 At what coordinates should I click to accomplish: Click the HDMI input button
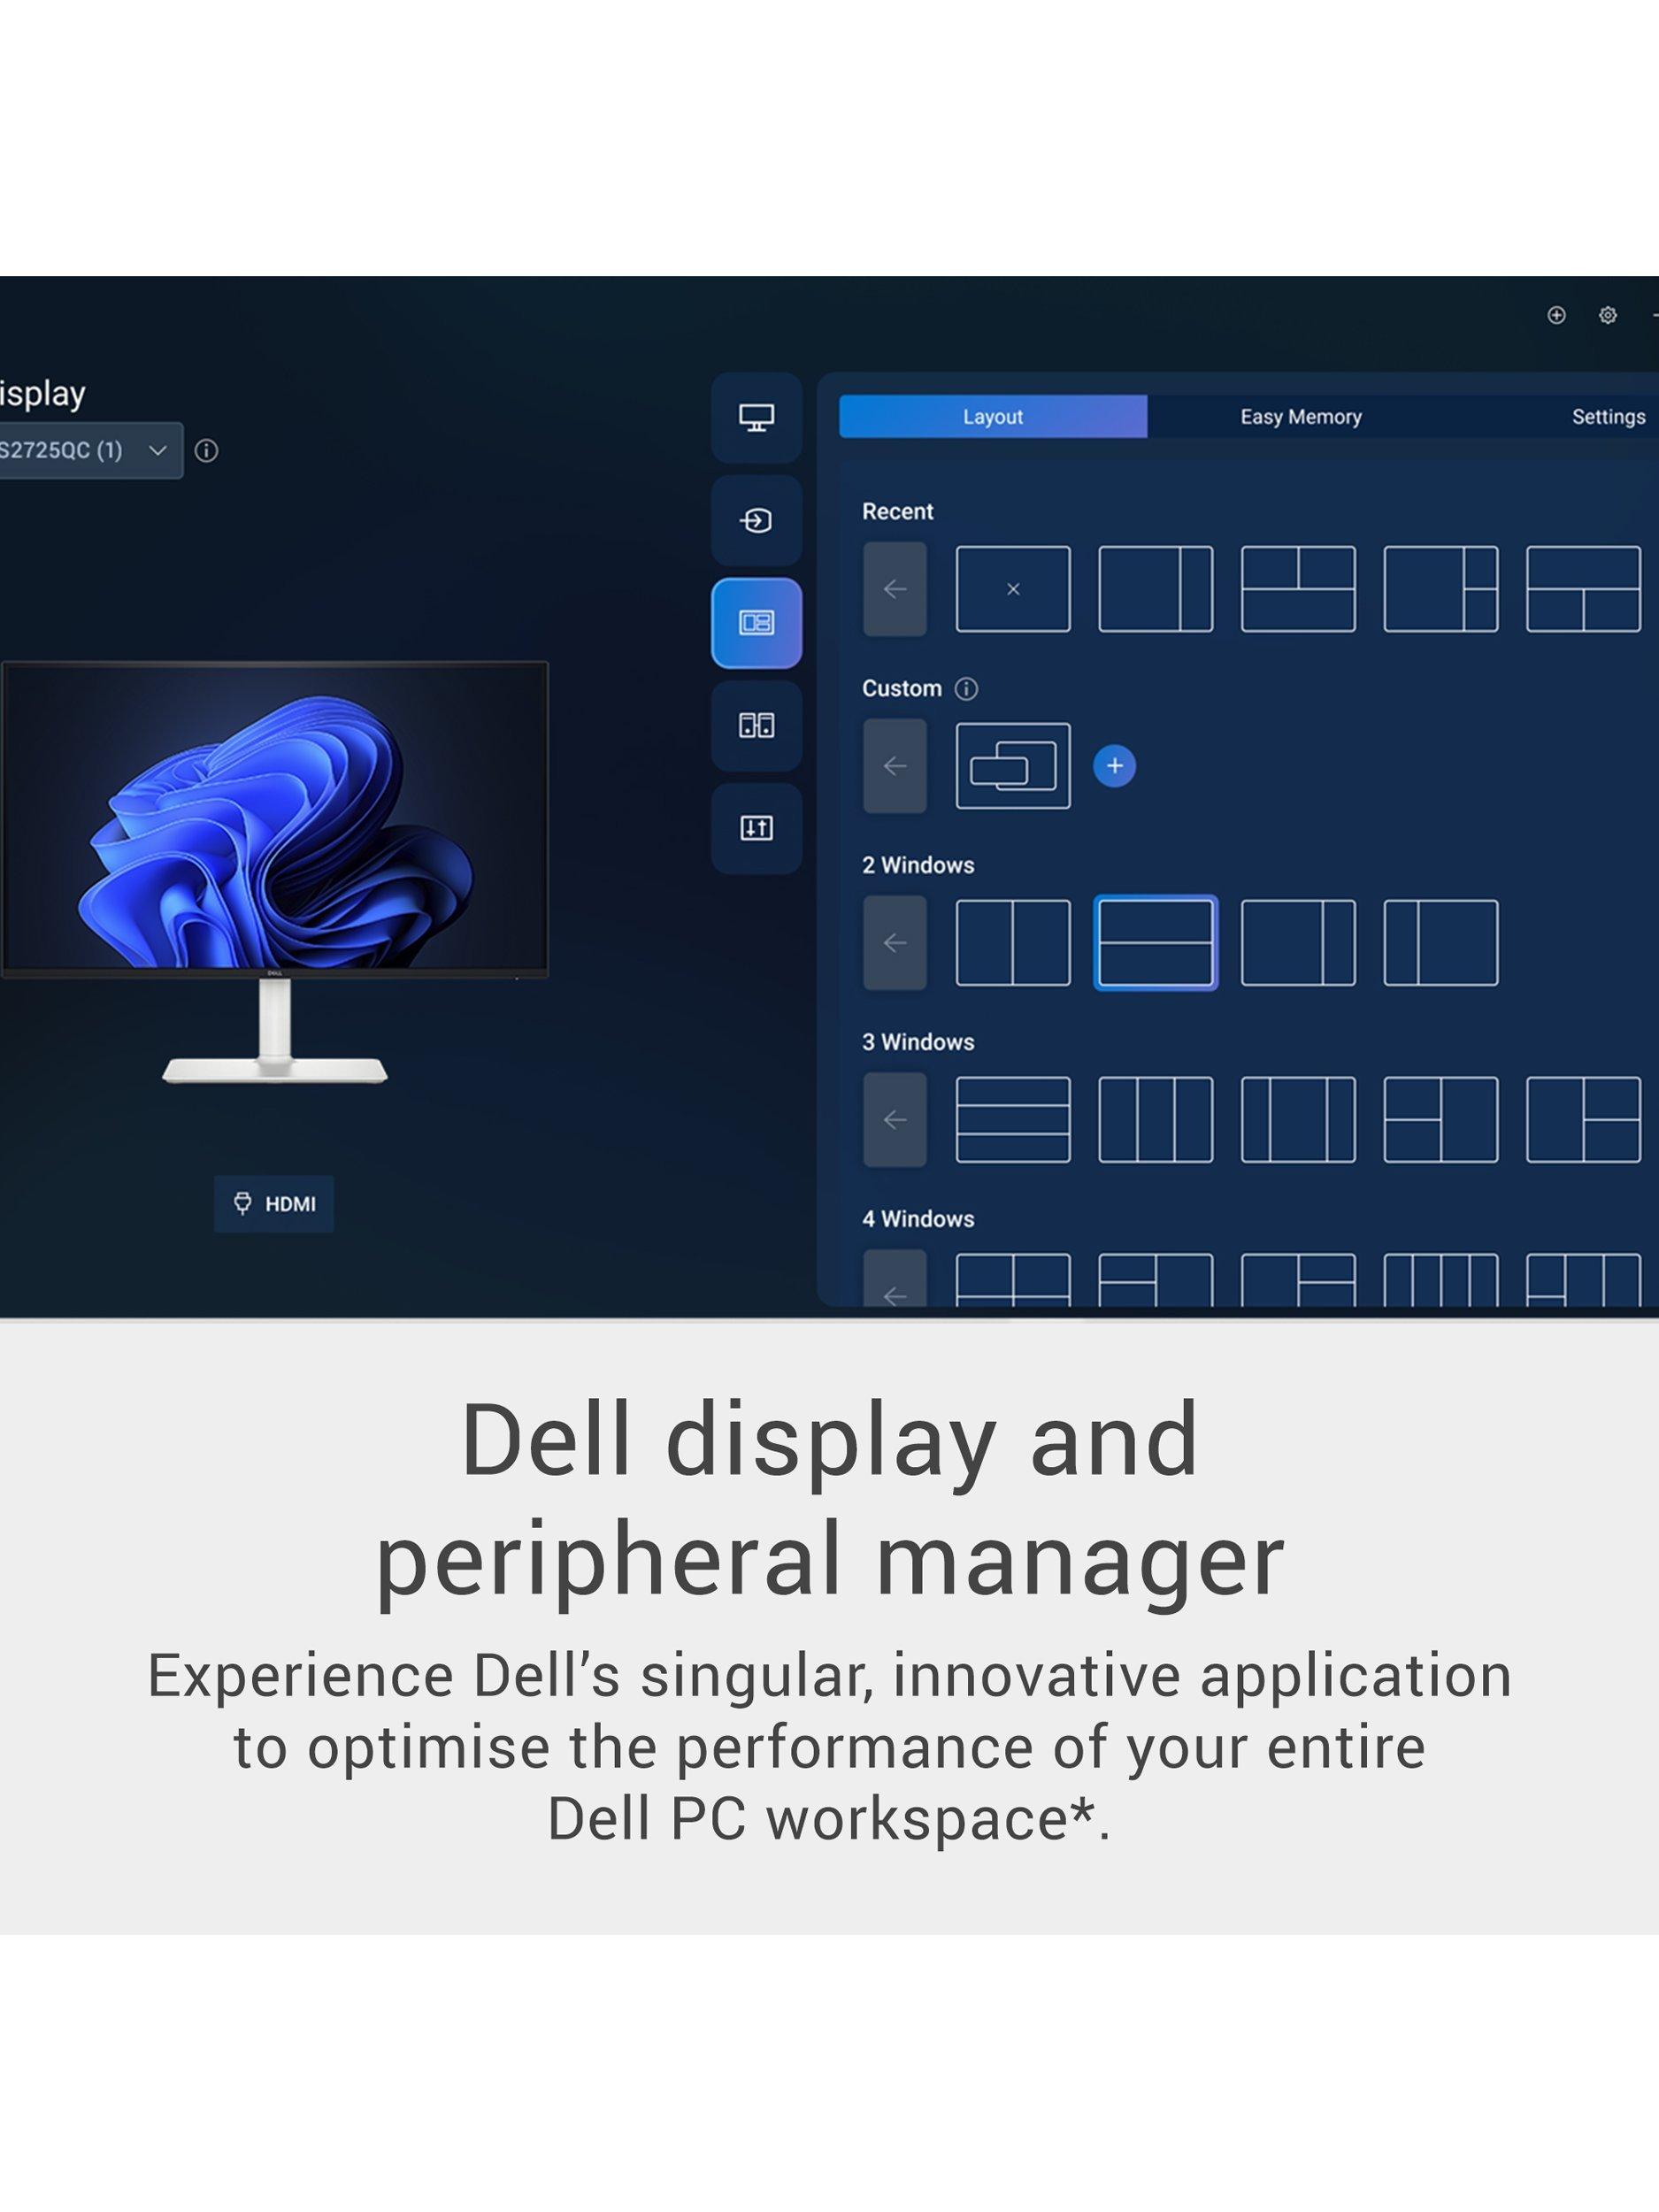pyautogui.click(x=274, y=1204)
